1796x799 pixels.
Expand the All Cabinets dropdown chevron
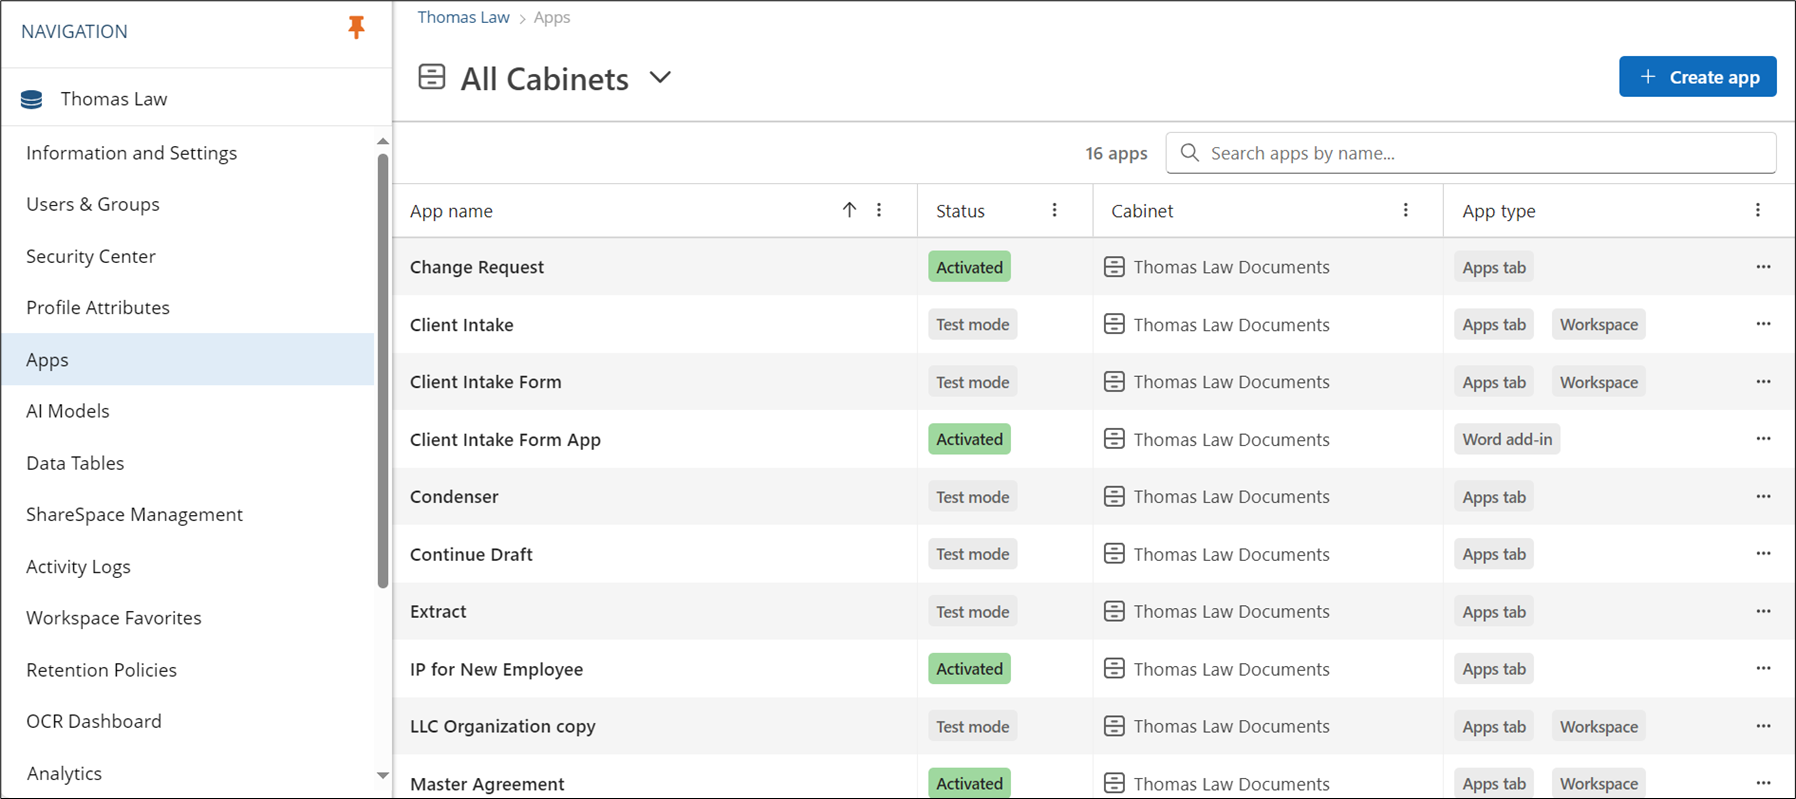(x=660, y=77)
